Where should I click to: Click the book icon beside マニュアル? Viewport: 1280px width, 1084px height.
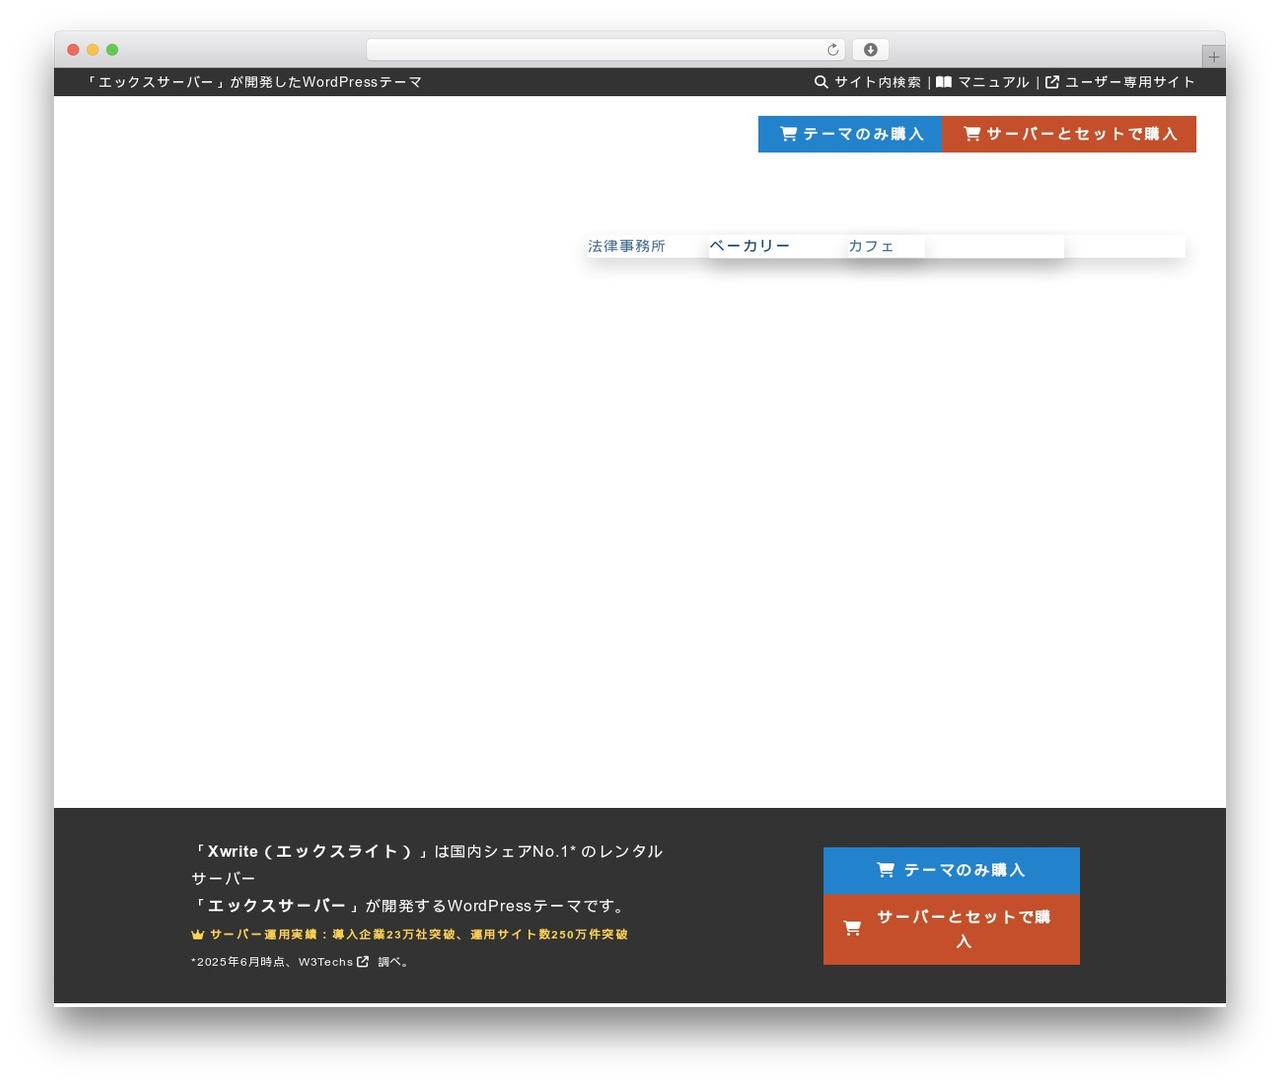click(943, 82)
